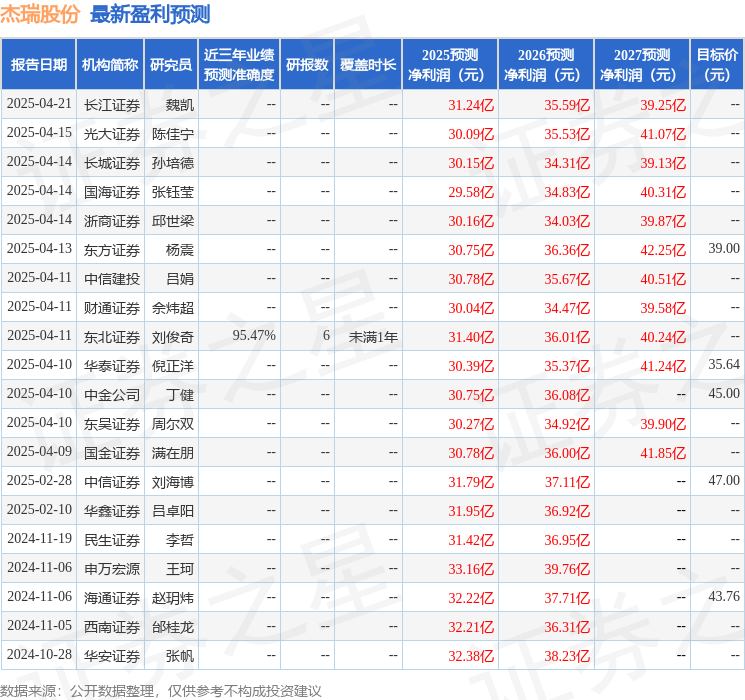Click the 42.25亿 2027 profit value
The width and height of the screenshot is (745, 700).
point(663,250)
